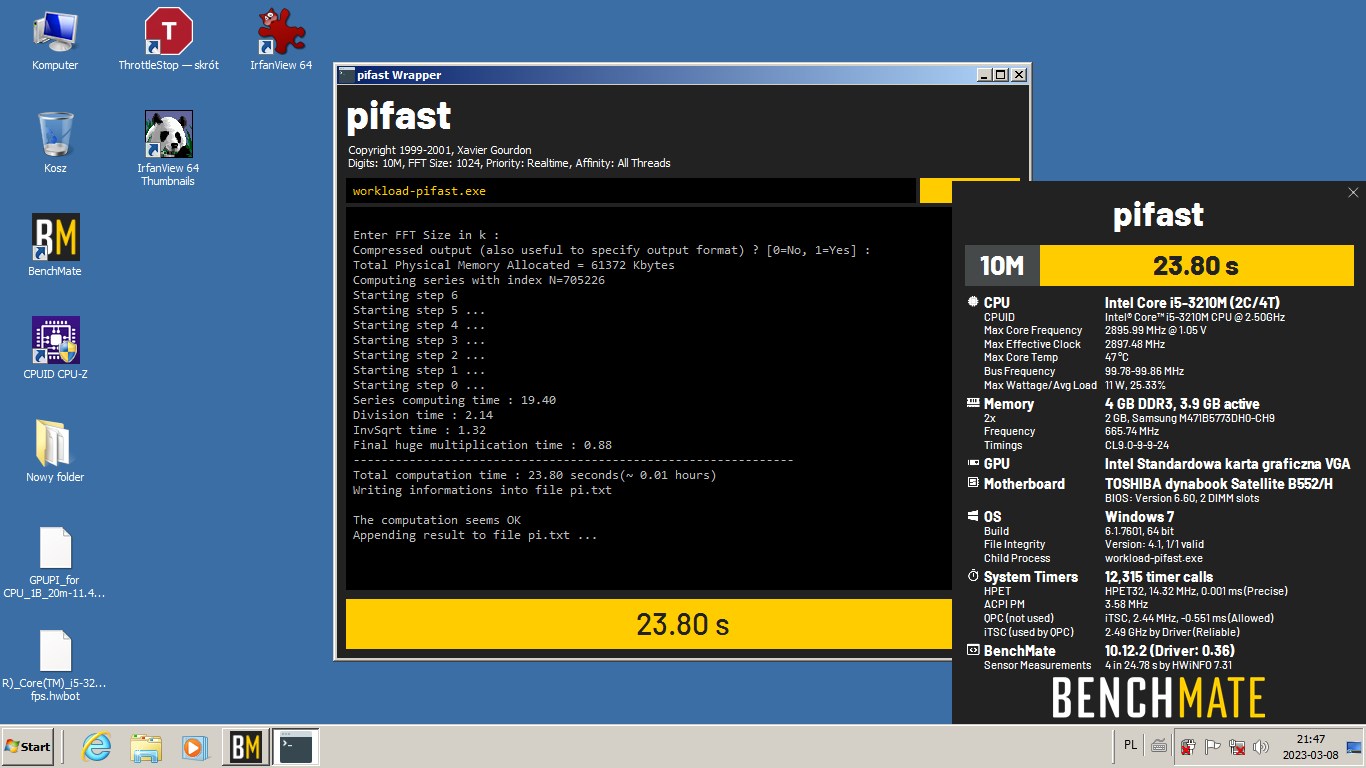Click the yellow 23.80 s bar in the pifast Wrapper window
This screenshot has height=768, width=1366.
pos(649,624)
